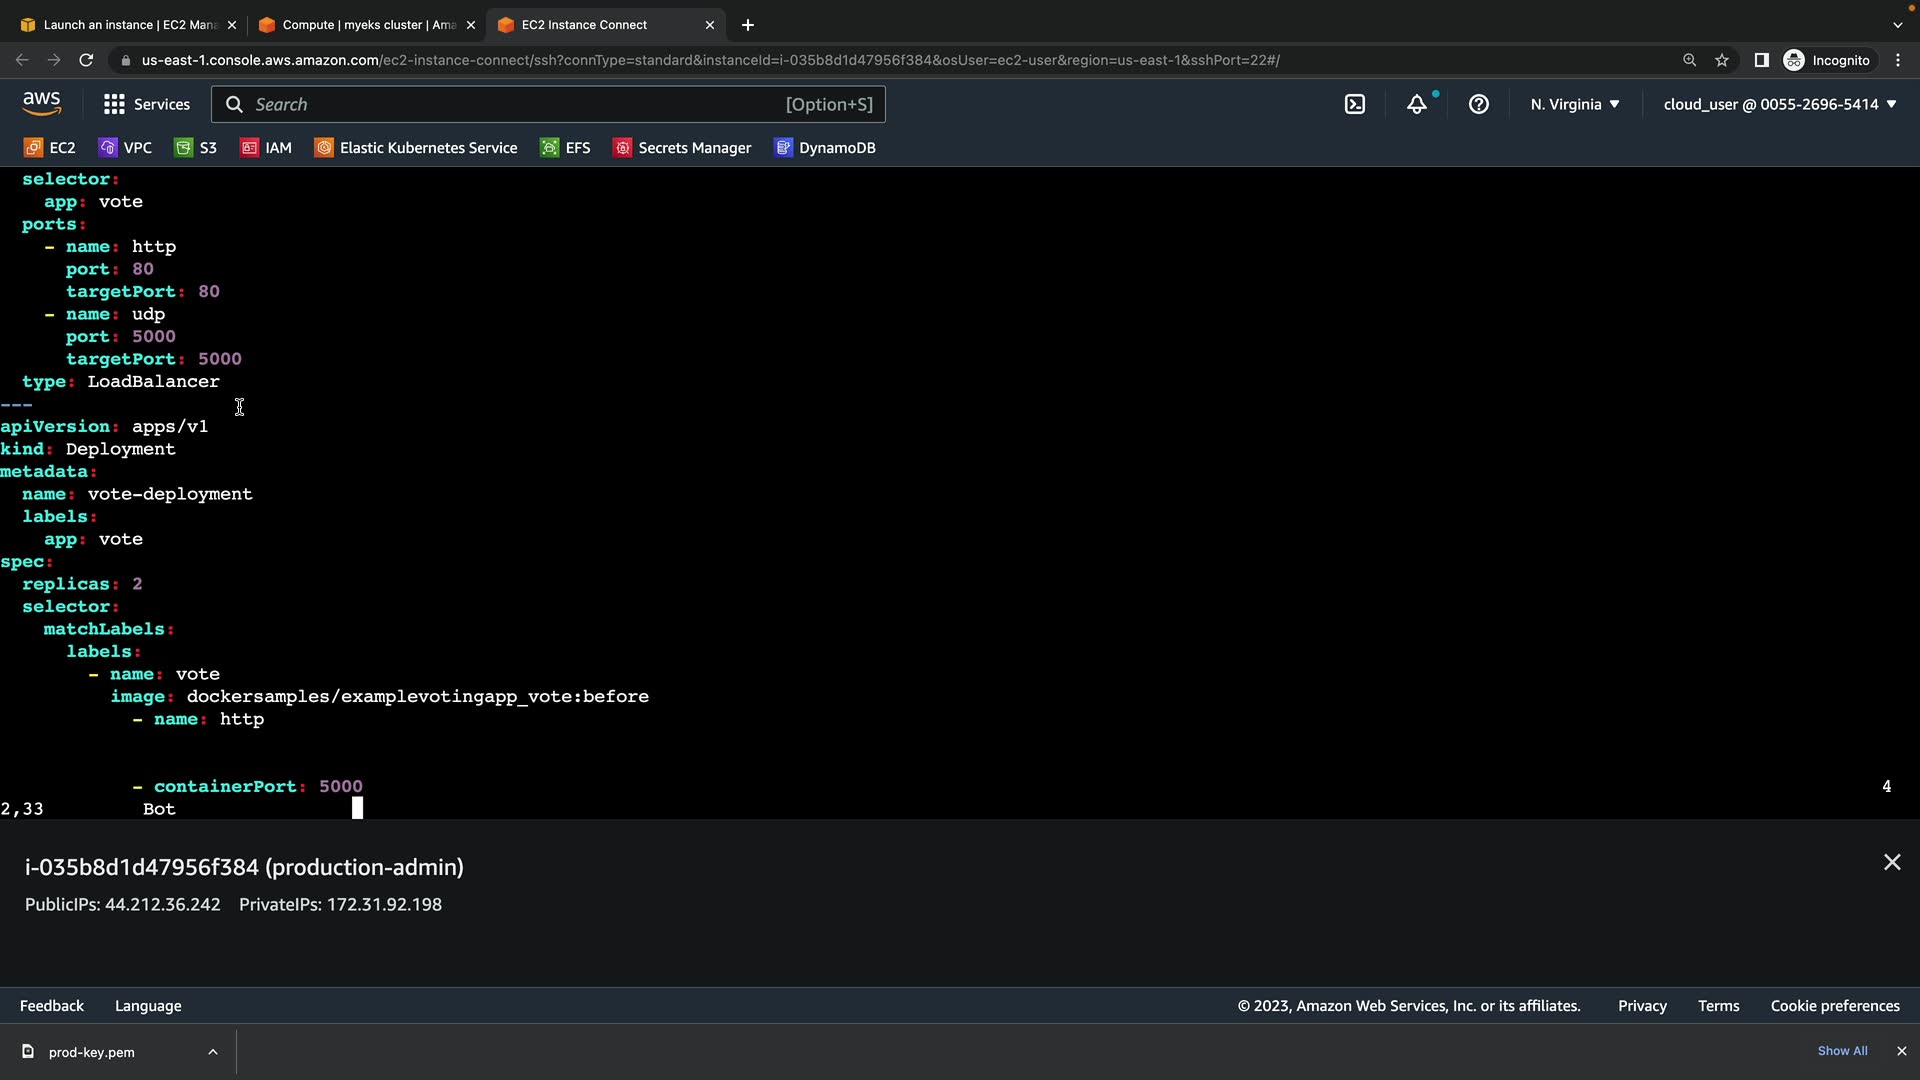
Task: Open the S3 service shortcut
Action: coord(196,148)
